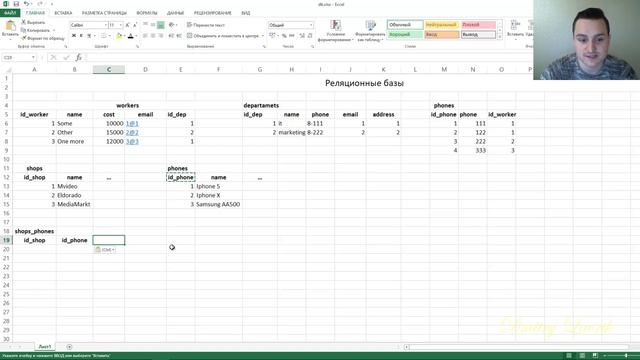
Task: Align text to the middle vertically
Action: (153, 25)
